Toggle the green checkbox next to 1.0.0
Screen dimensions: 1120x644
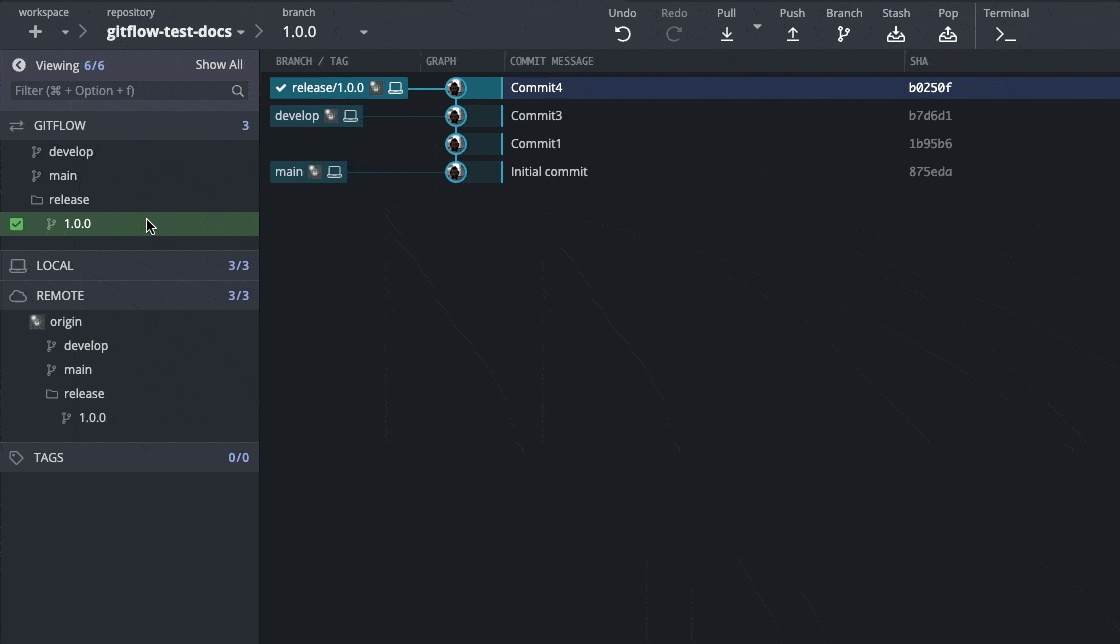click(16, 224)
